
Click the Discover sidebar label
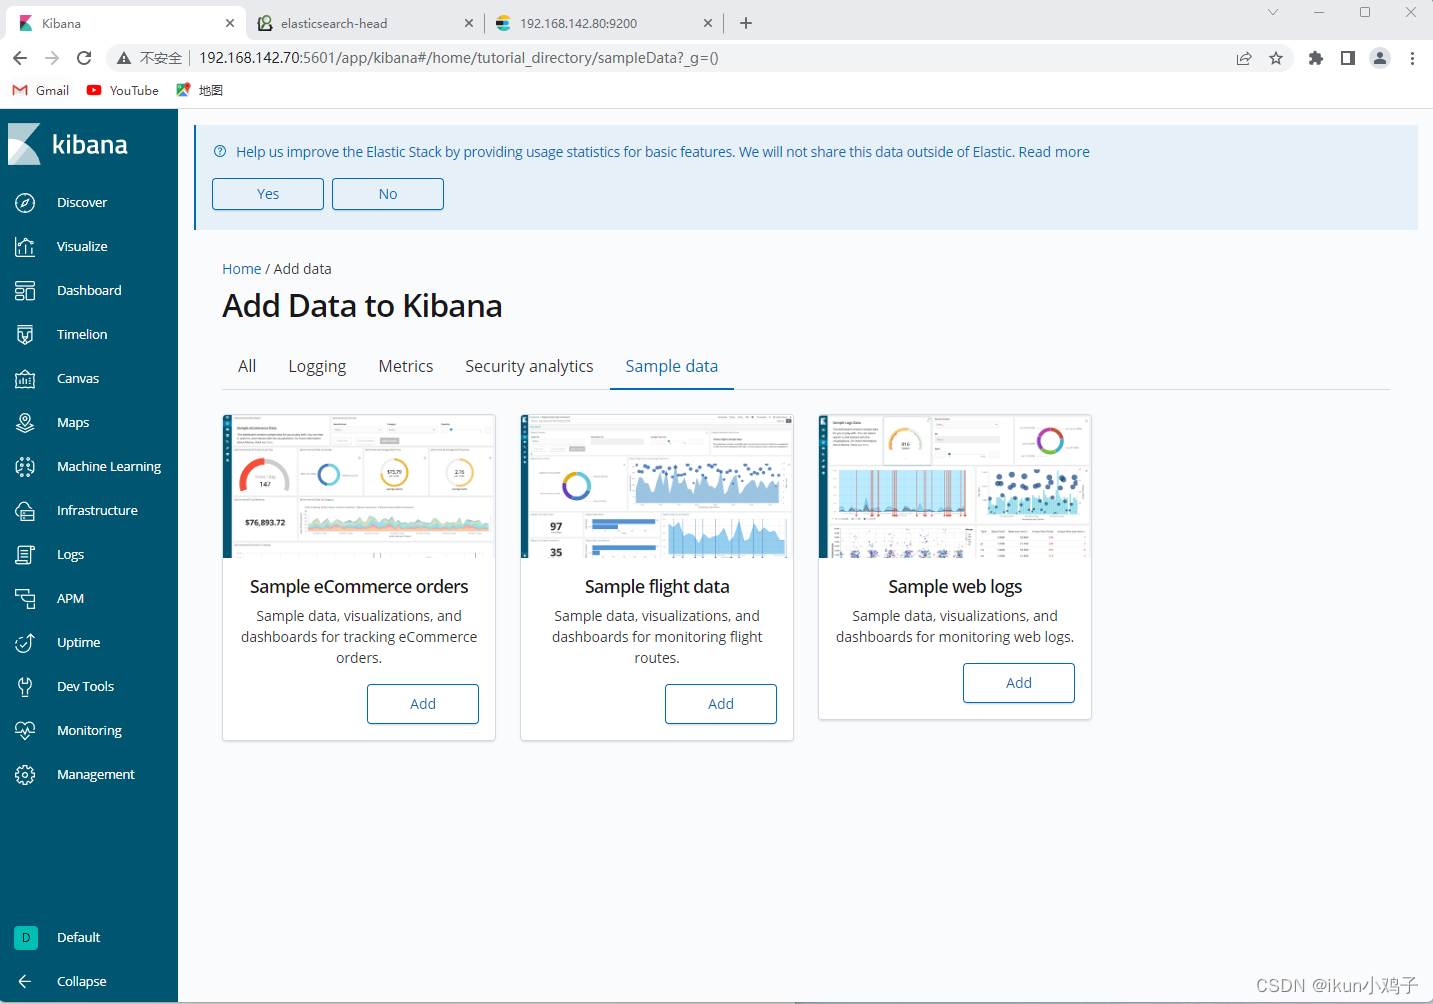tap(82, 203)
